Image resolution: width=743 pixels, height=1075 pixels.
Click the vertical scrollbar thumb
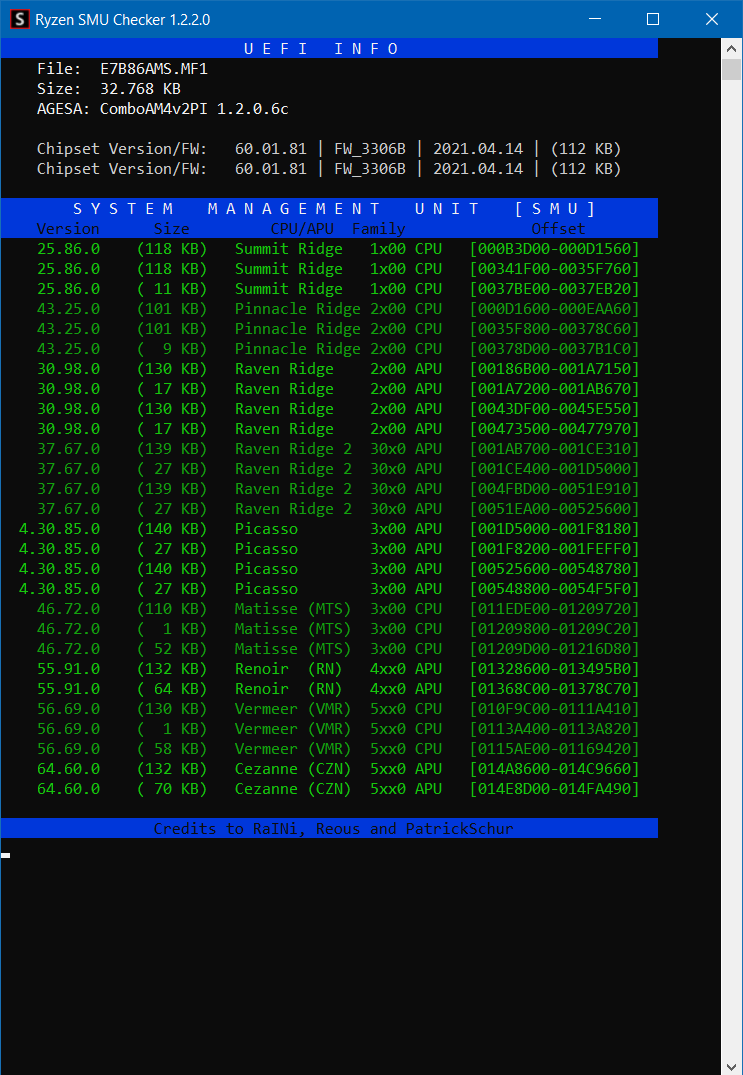(x=731, y=70)
